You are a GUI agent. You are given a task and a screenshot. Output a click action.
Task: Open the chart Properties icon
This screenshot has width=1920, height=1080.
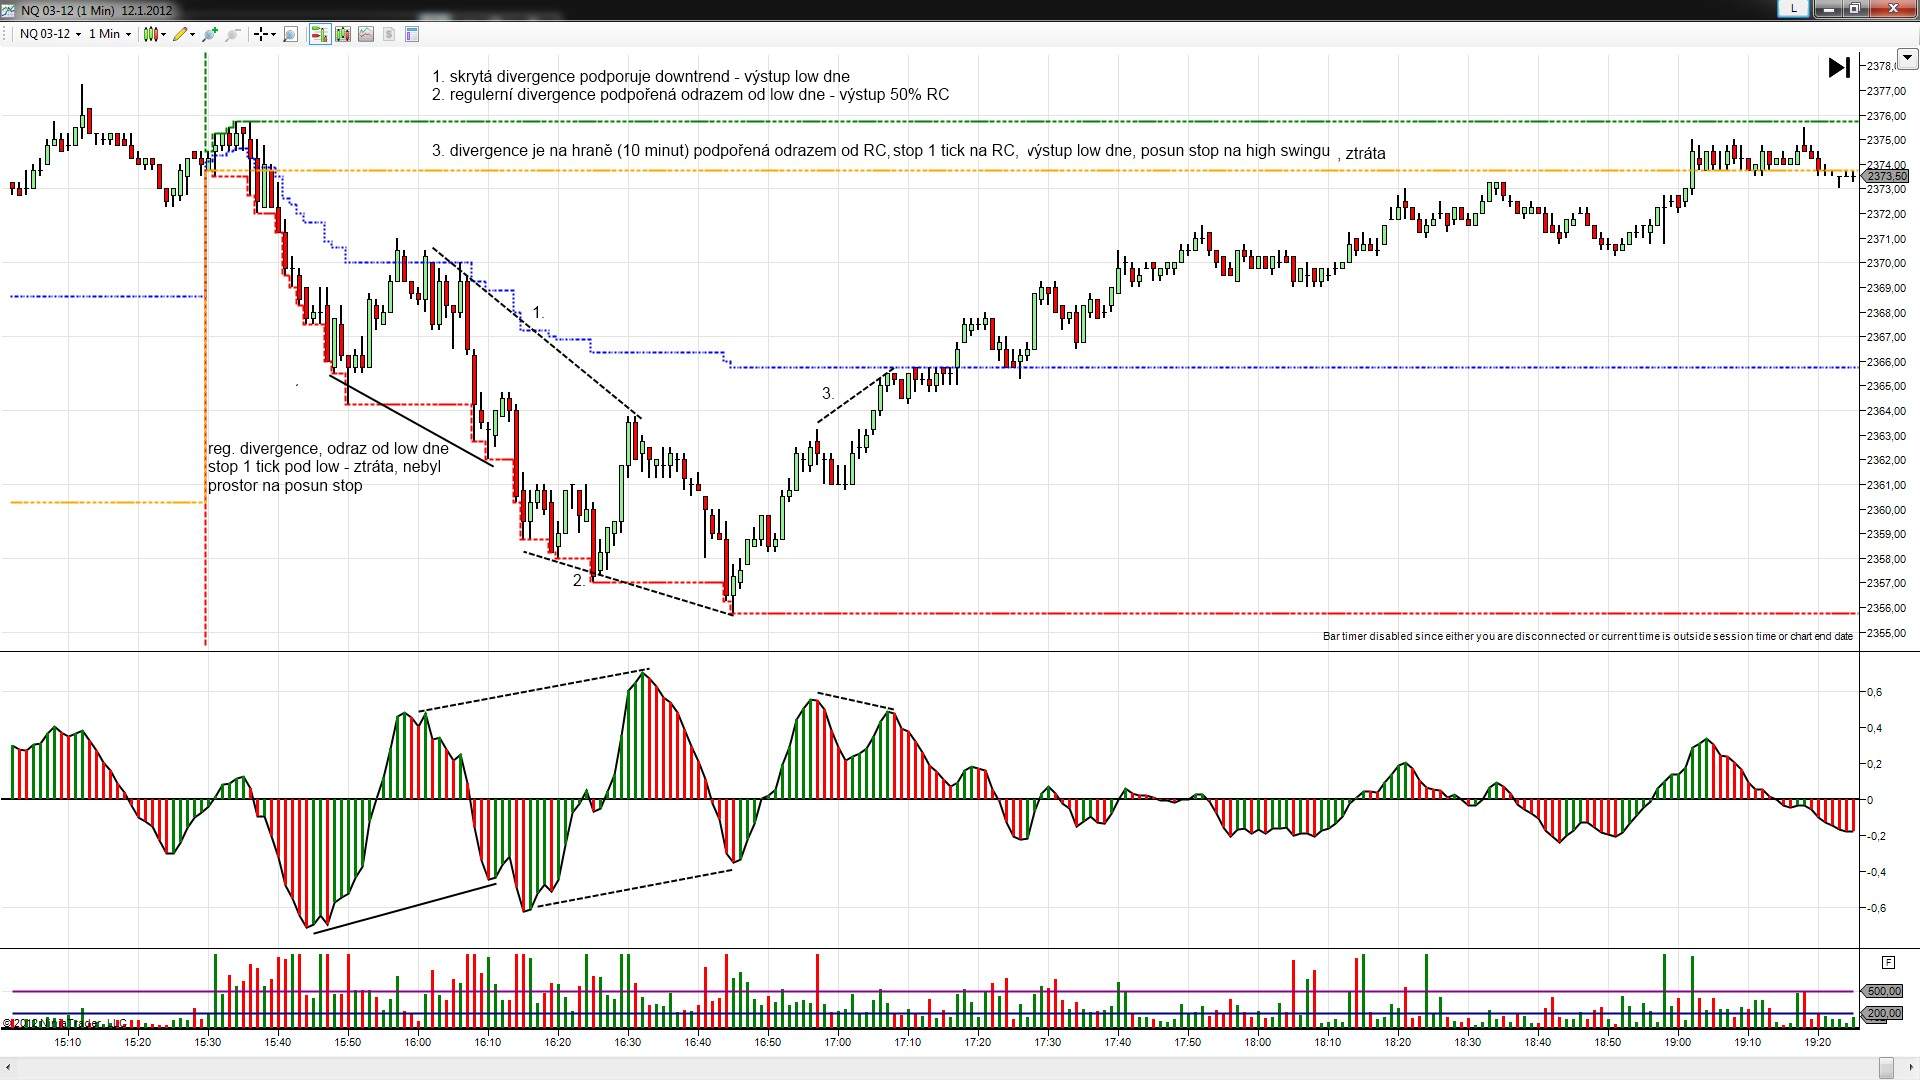click(x=412, y=34)
